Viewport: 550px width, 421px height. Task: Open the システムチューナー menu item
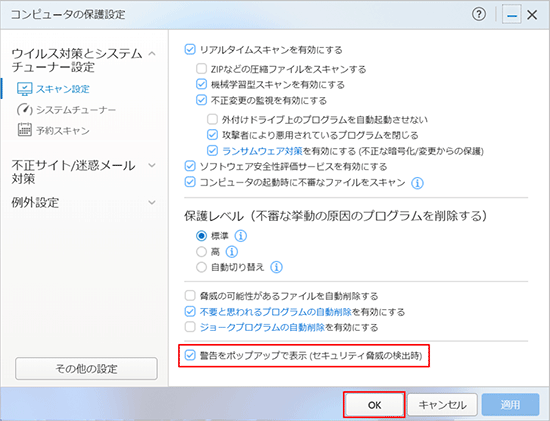tap(76, 110)
